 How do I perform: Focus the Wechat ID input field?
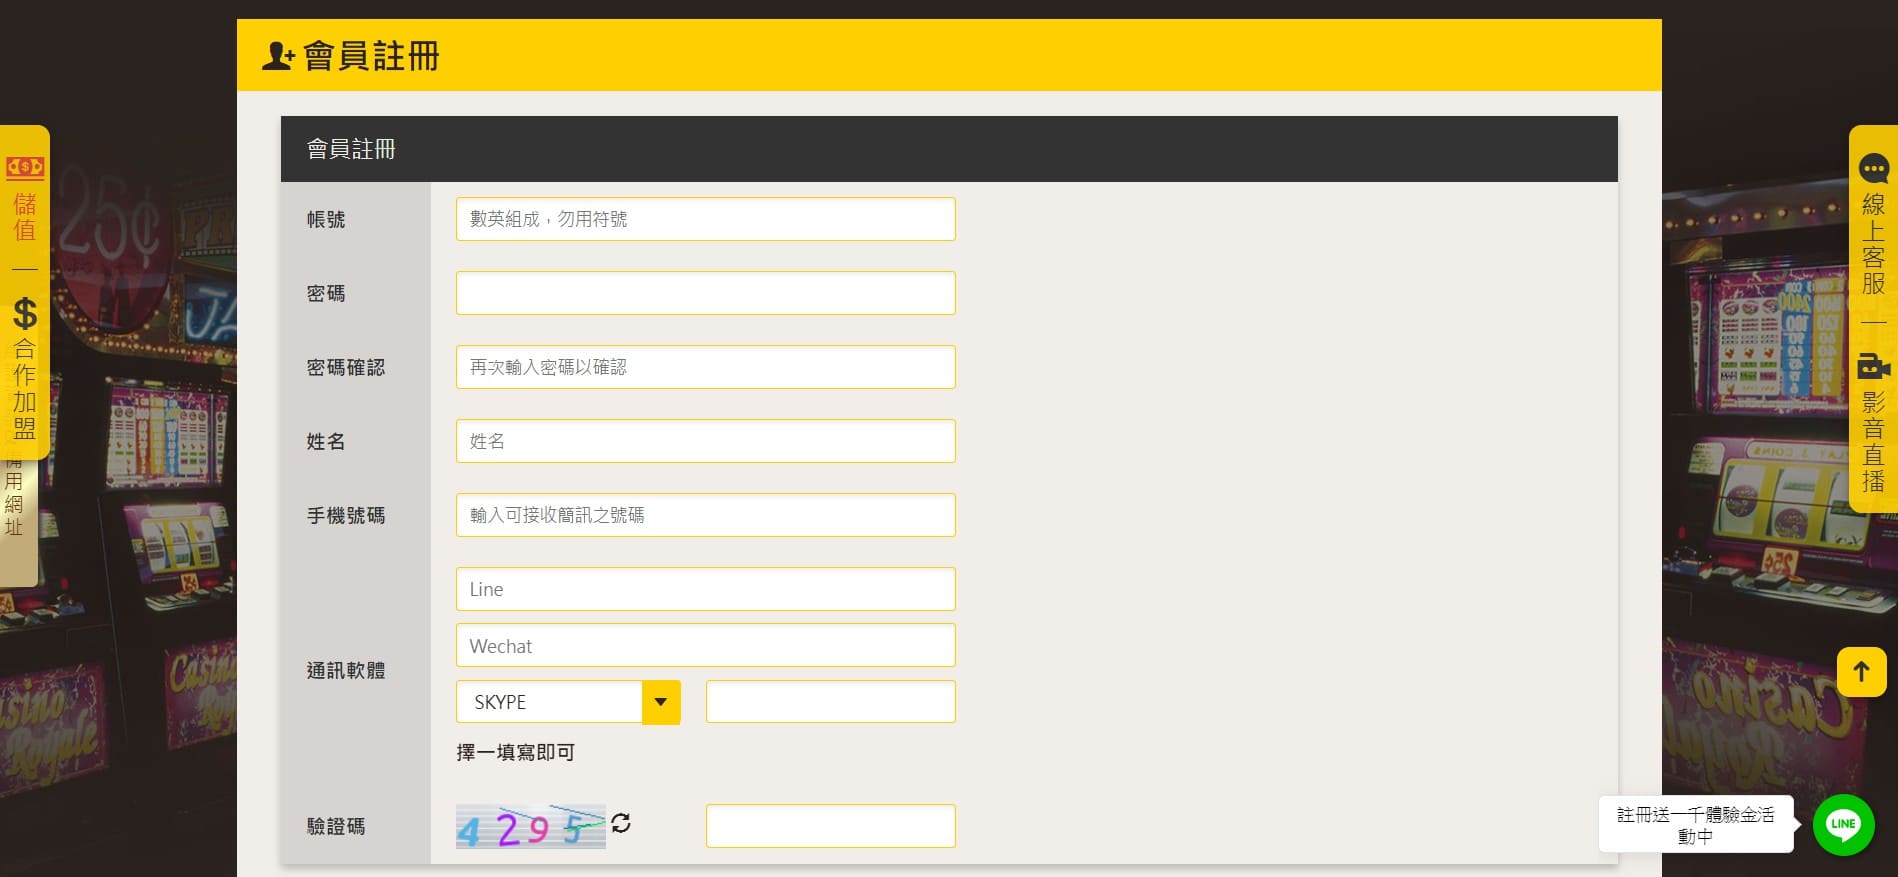[705, 645]
